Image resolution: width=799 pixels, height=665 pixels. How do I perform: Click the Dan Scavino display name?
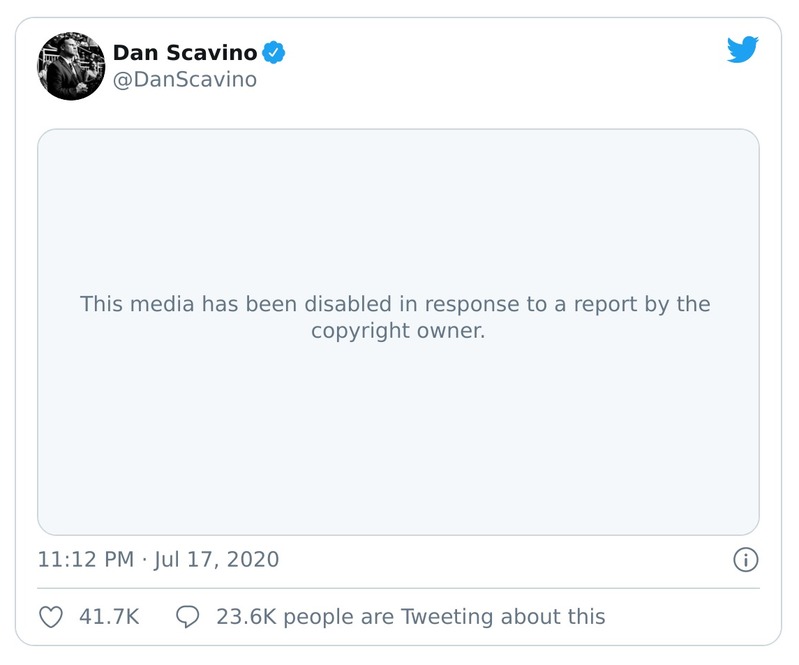[x=186, y=51]
